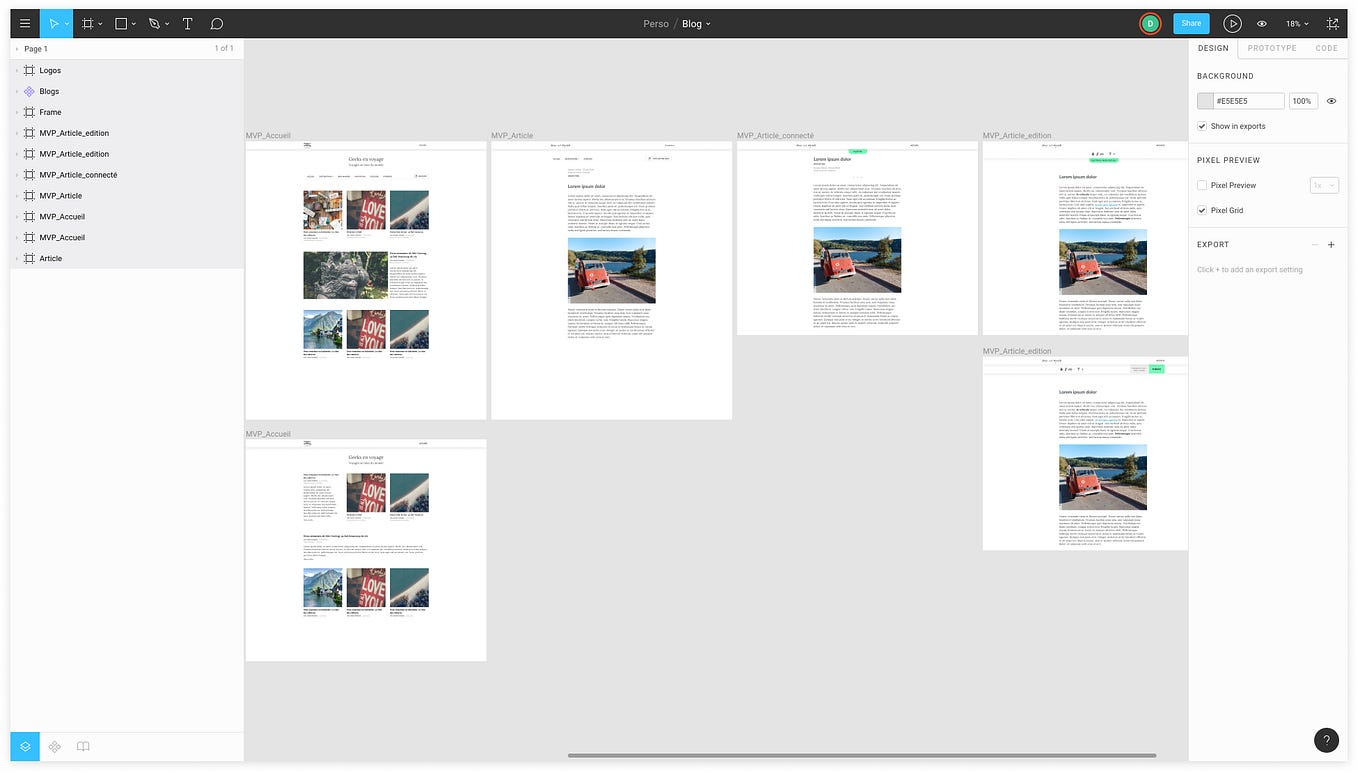Screen dimensions: 1358x773
Task: Switch to the Assets panel
Action: [x=54, y=746]
